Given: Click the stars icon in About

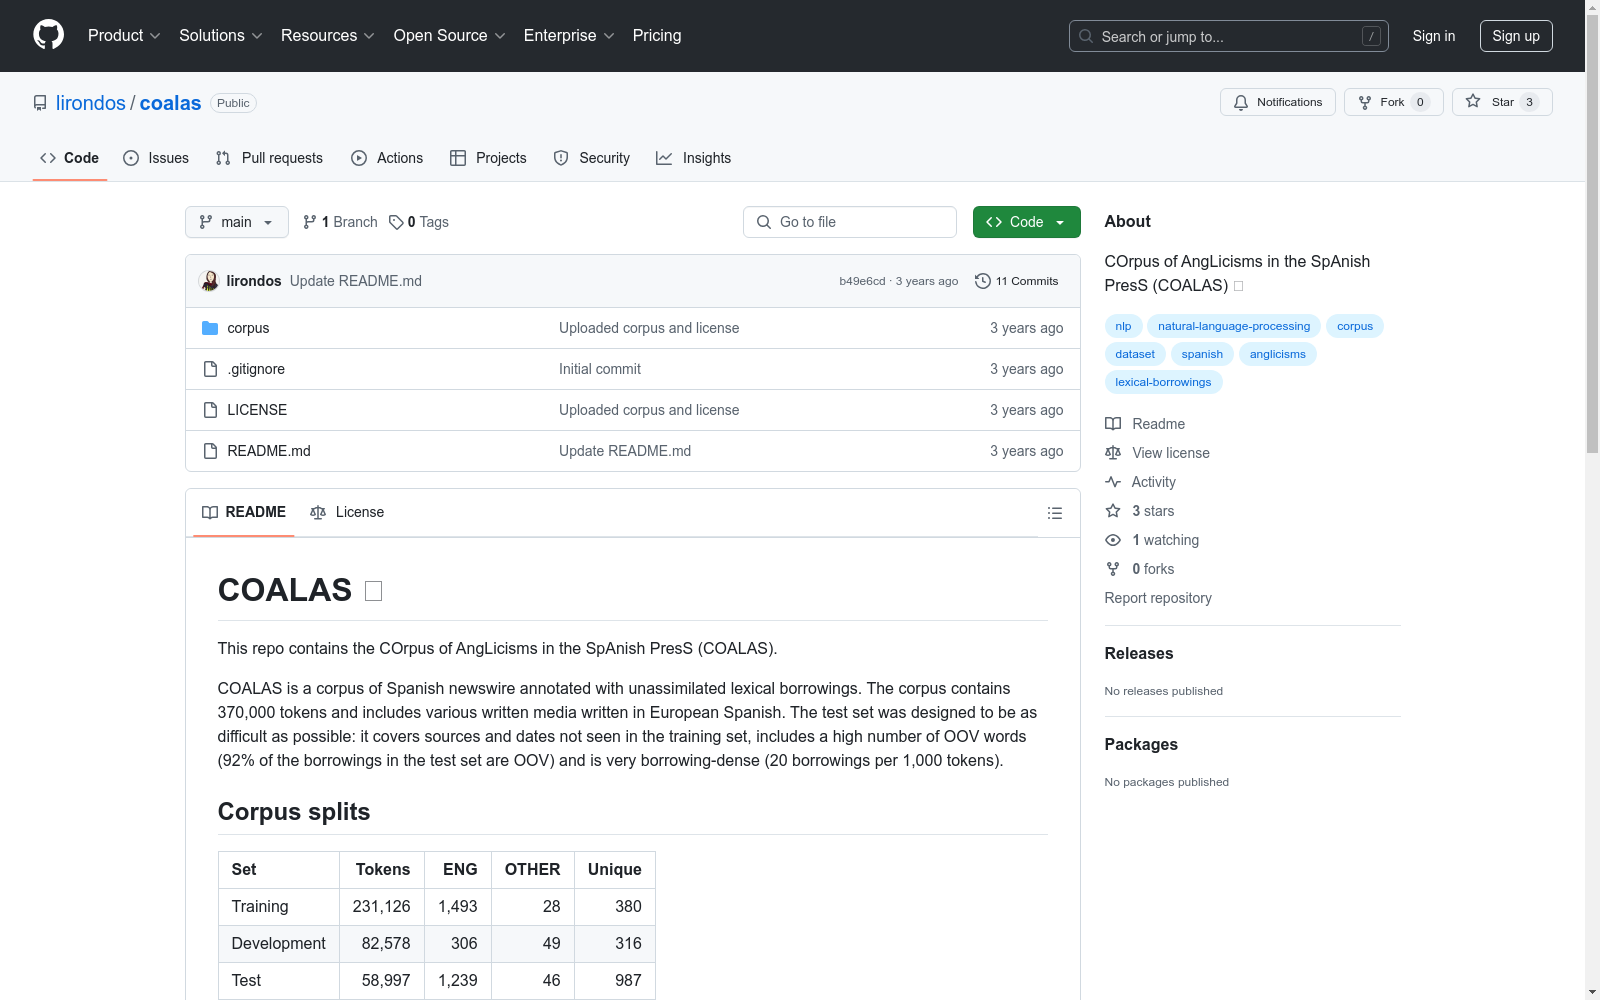Looking at the screenshot, I should [1113, 511].
